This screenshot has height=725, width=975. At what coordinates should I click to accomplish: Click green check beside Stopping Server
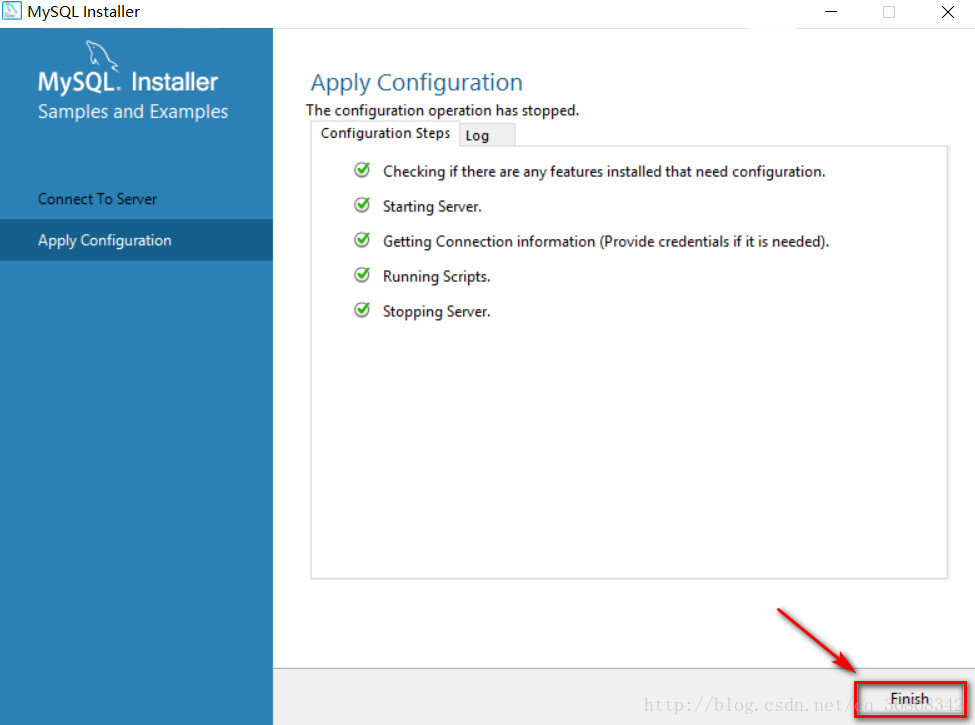coord(362,310)
